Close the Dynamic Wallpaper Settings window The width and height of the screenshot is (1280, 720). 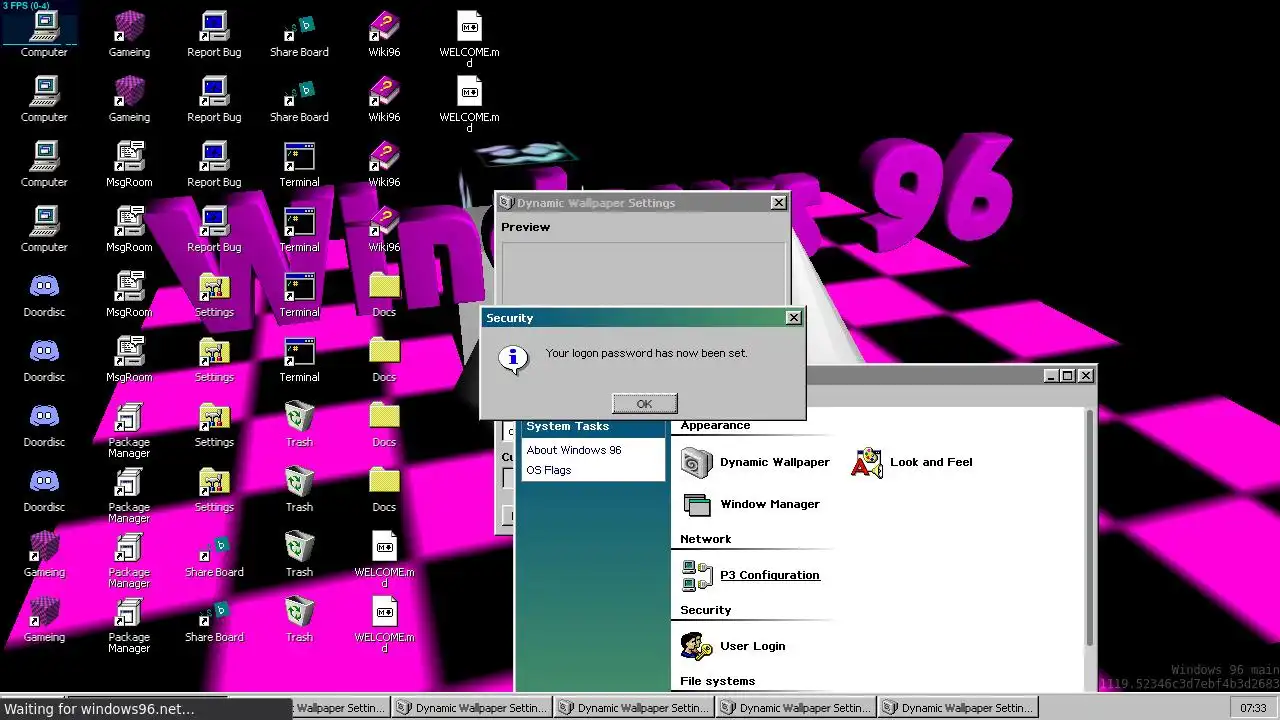tap(778, 203)
